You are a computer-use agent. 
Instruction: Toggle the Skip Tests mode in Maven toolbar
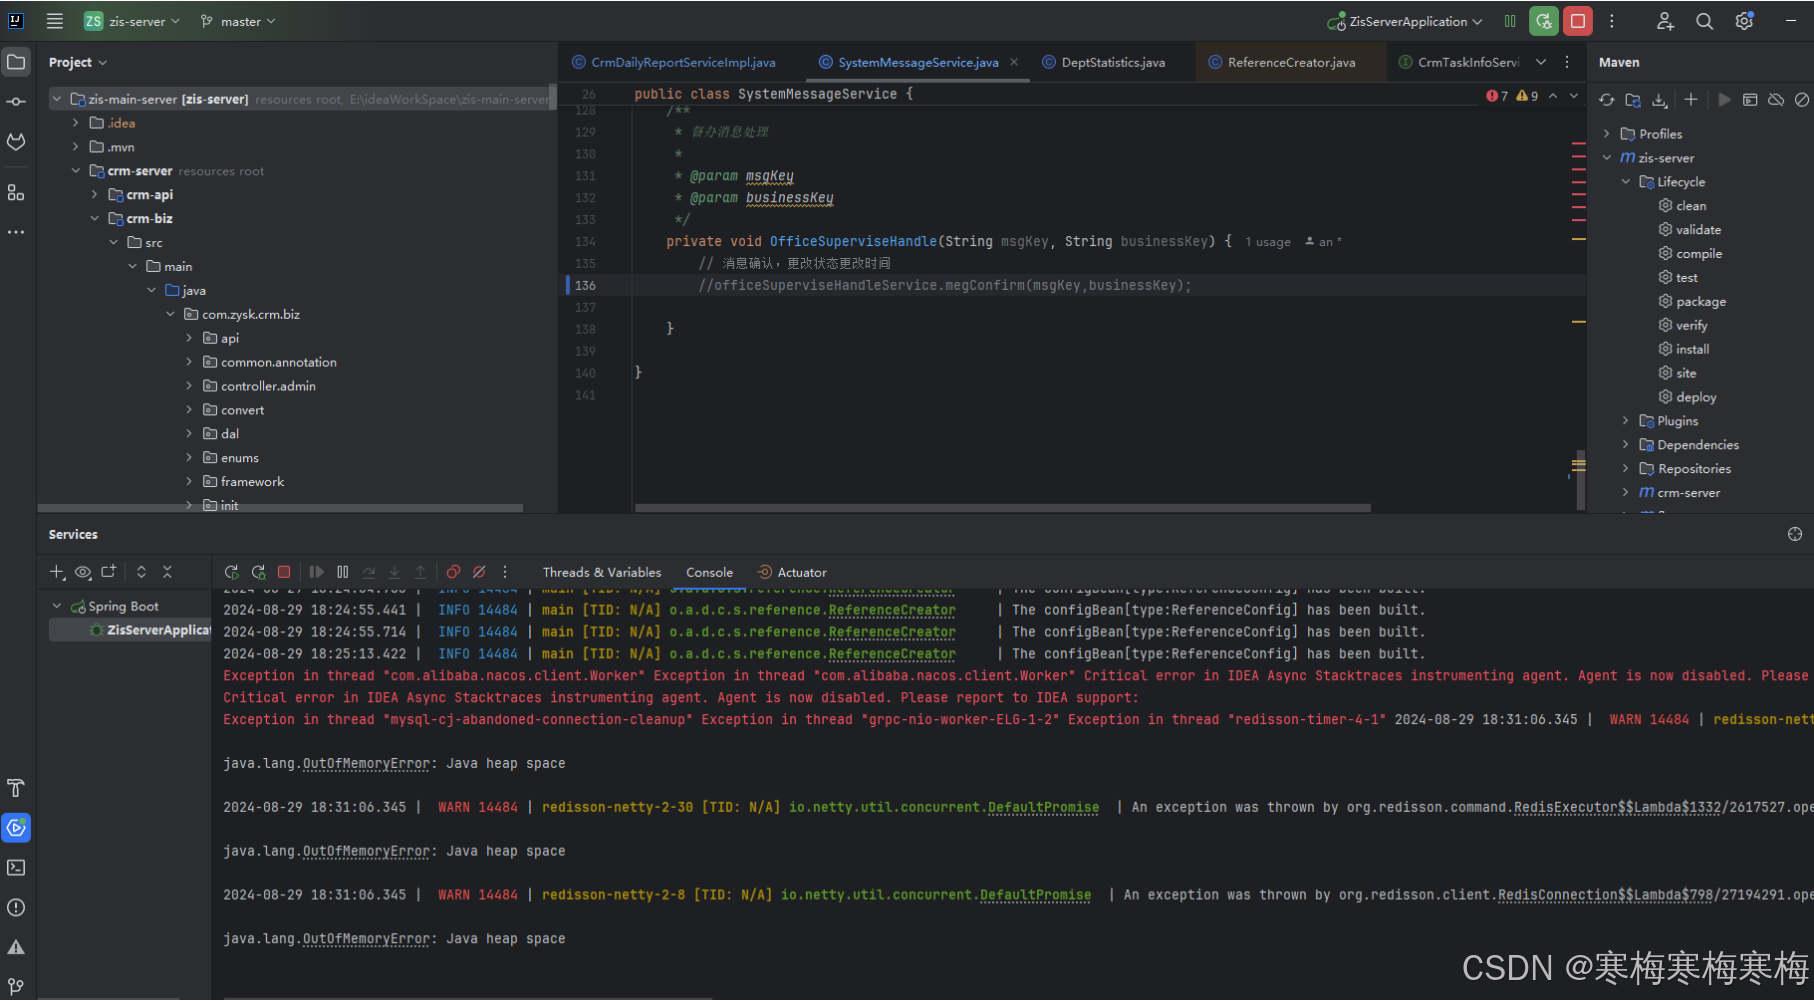click(1803, 99)
